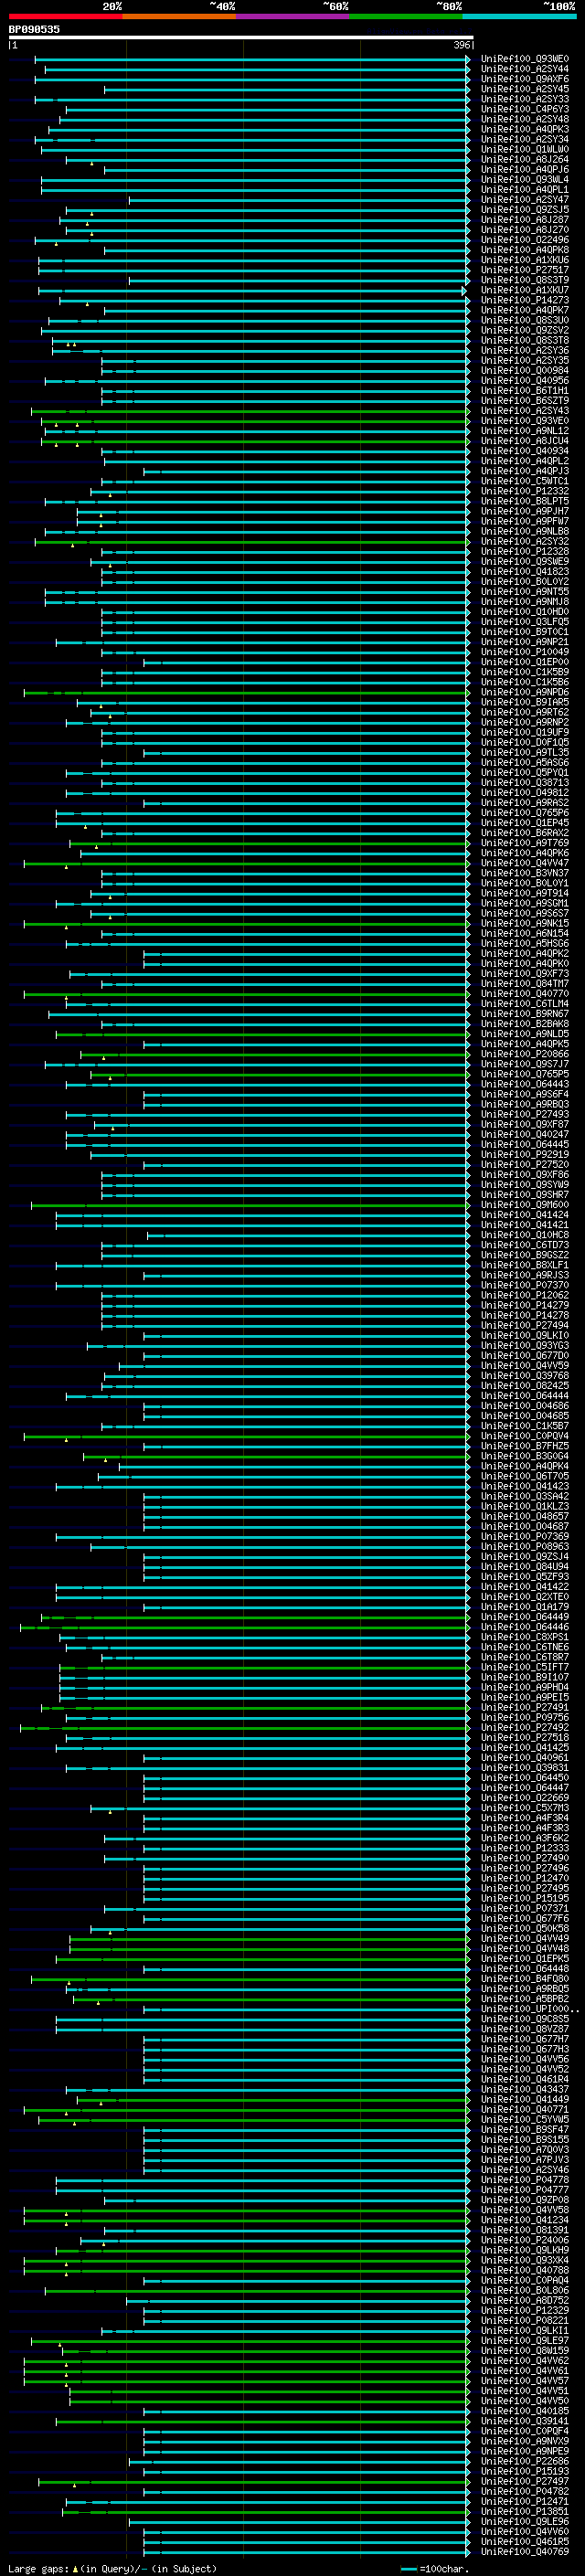Image resolution: width=585 pixels, height=2576 pixels.
Task: Select hit UniRef100_C4P6Y3
Action: [525, 109]
